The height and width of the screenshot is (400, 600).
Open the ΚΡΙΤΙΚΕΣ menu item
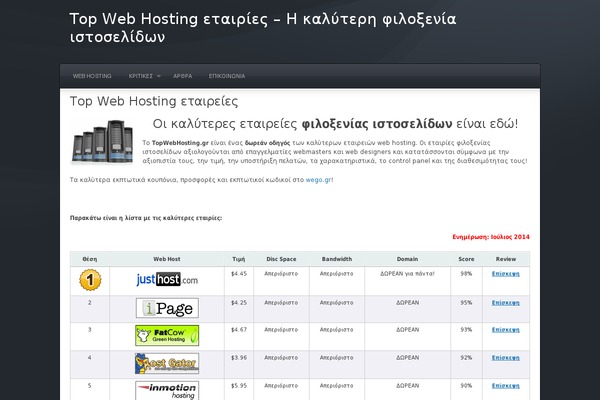(x=140, y=76)
